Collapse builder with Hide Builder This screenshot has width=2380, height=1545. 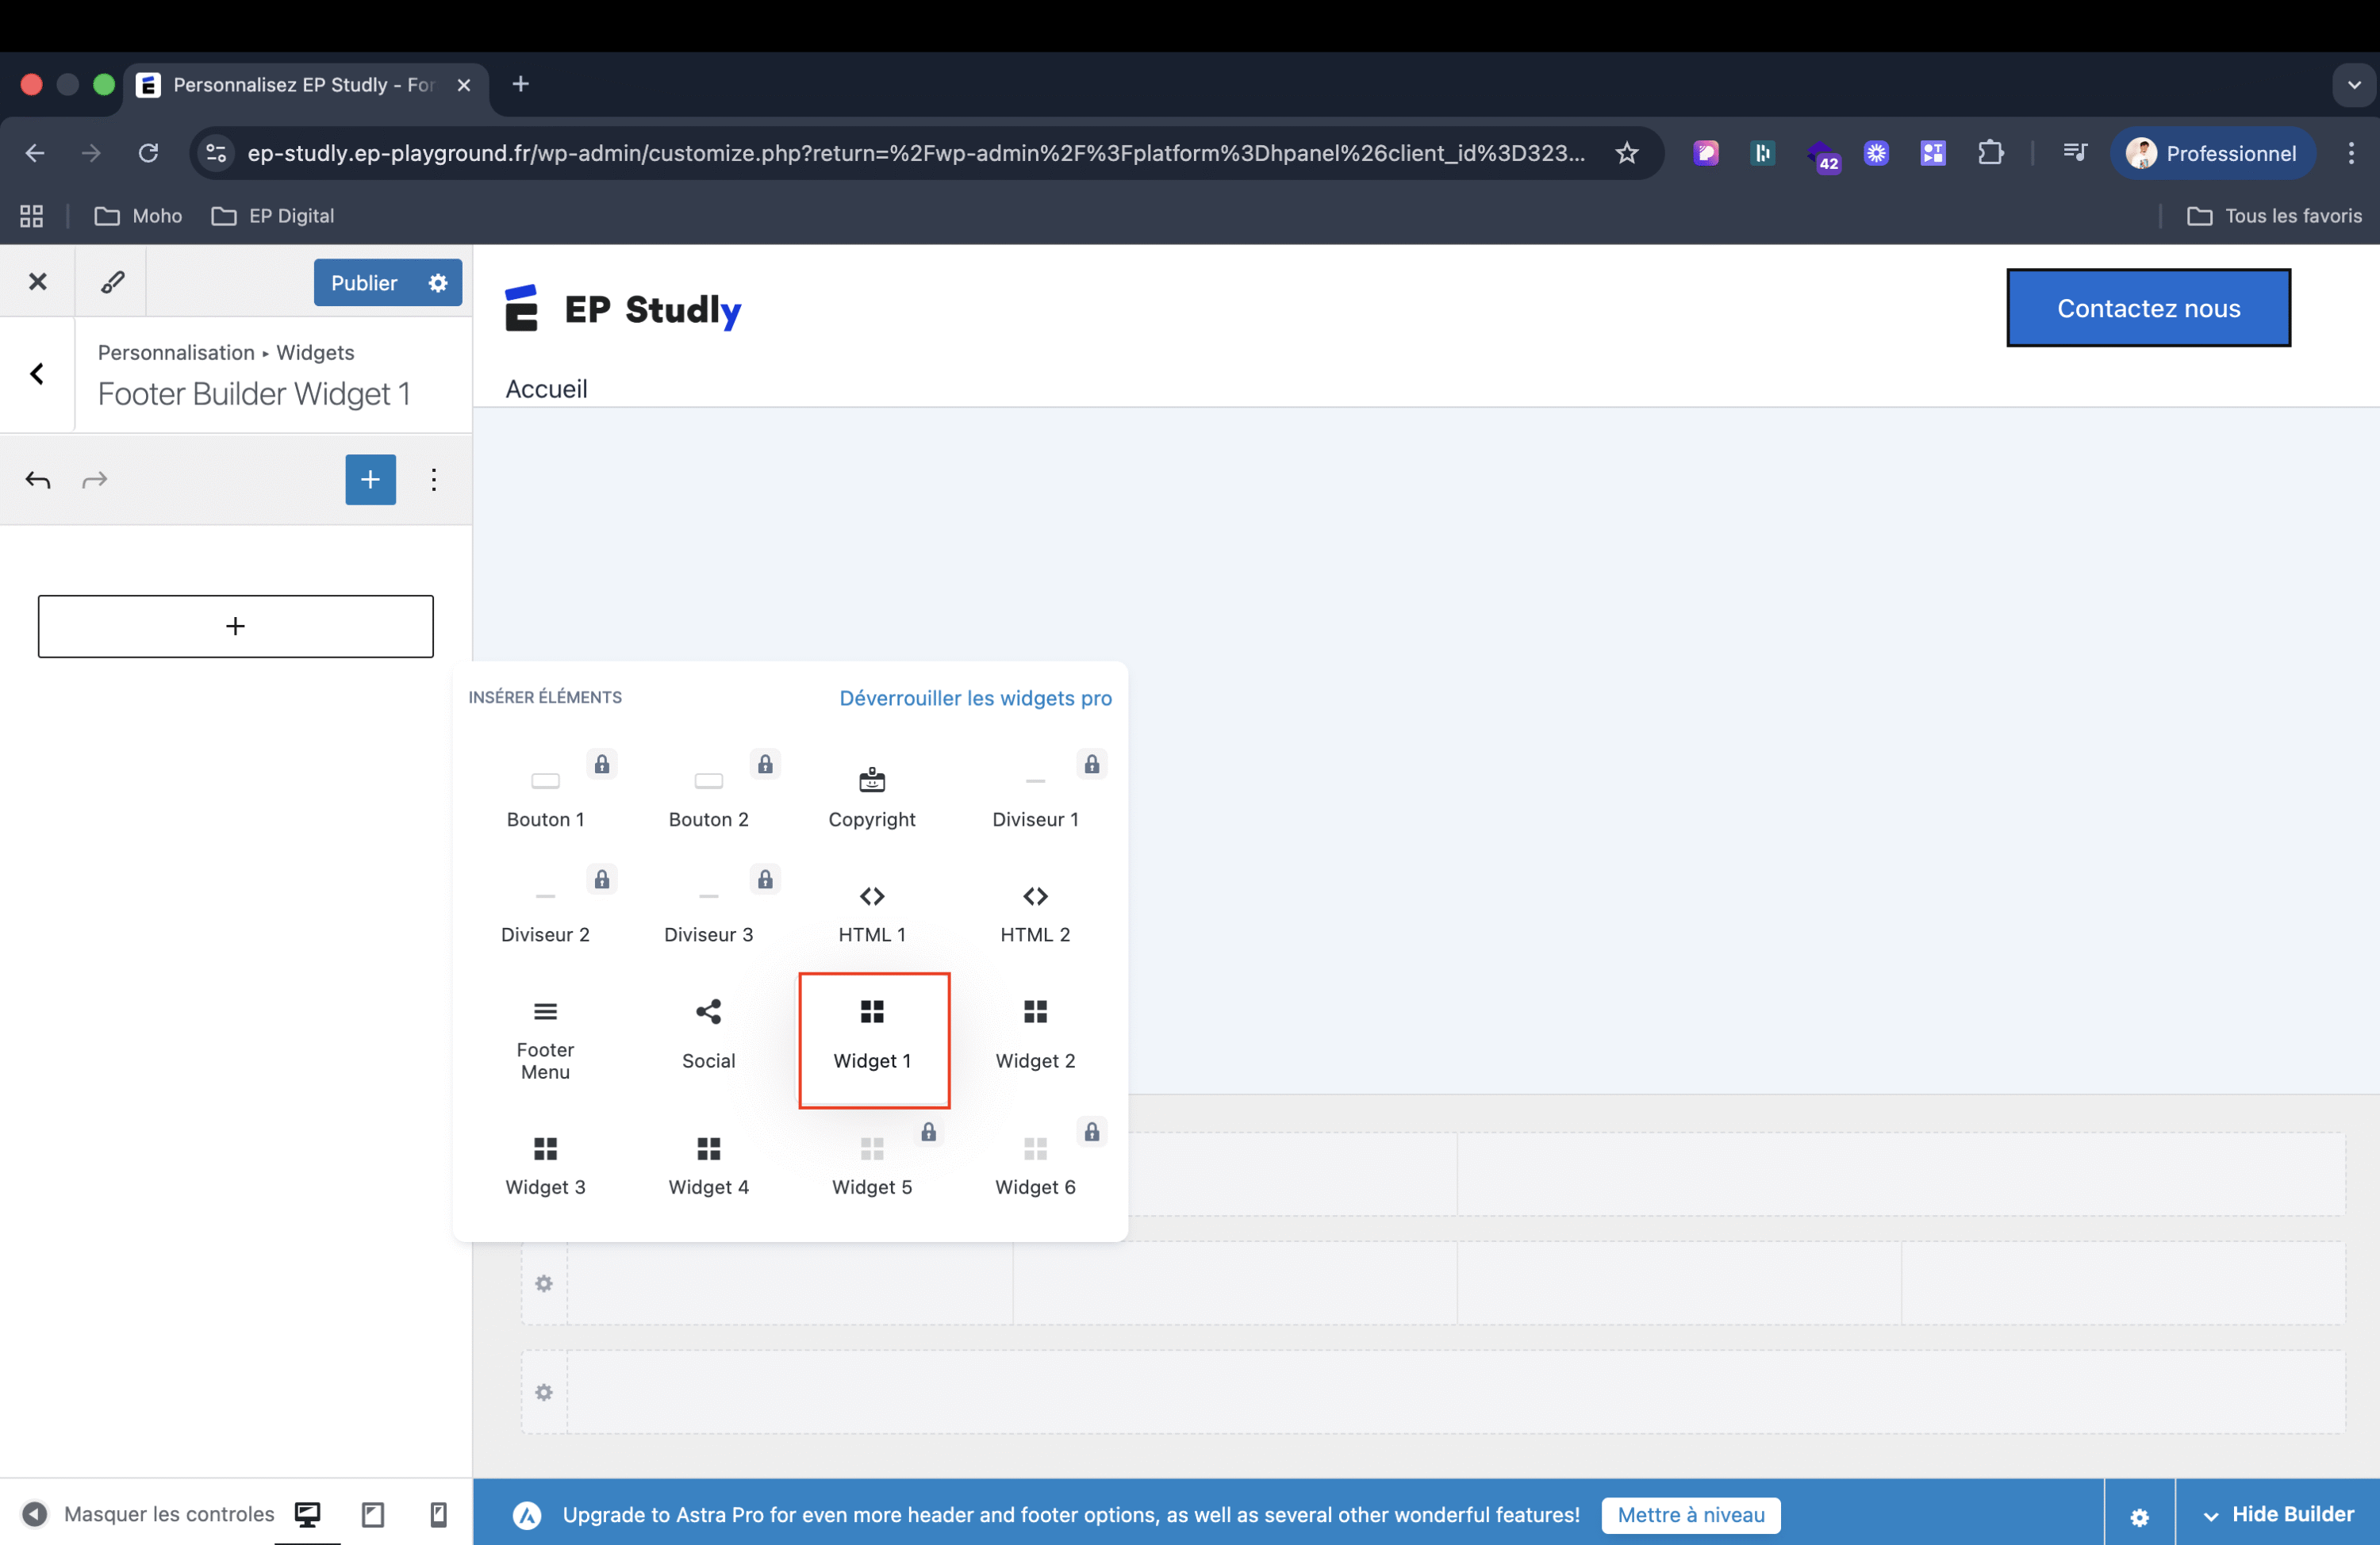[2277, 1513]
